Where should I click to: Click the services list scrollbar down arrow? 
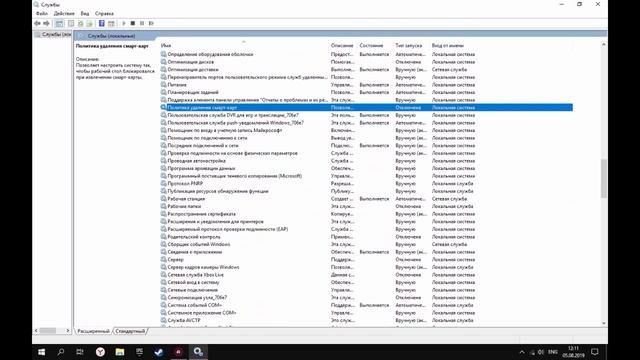(x=604, y=323)
